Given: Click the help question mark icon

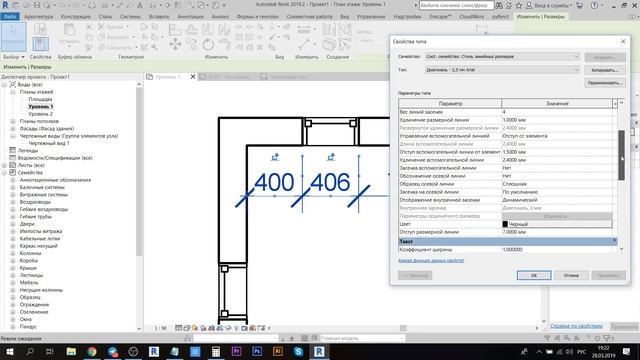Looking at the screenshot, I should tap(595, 5).
